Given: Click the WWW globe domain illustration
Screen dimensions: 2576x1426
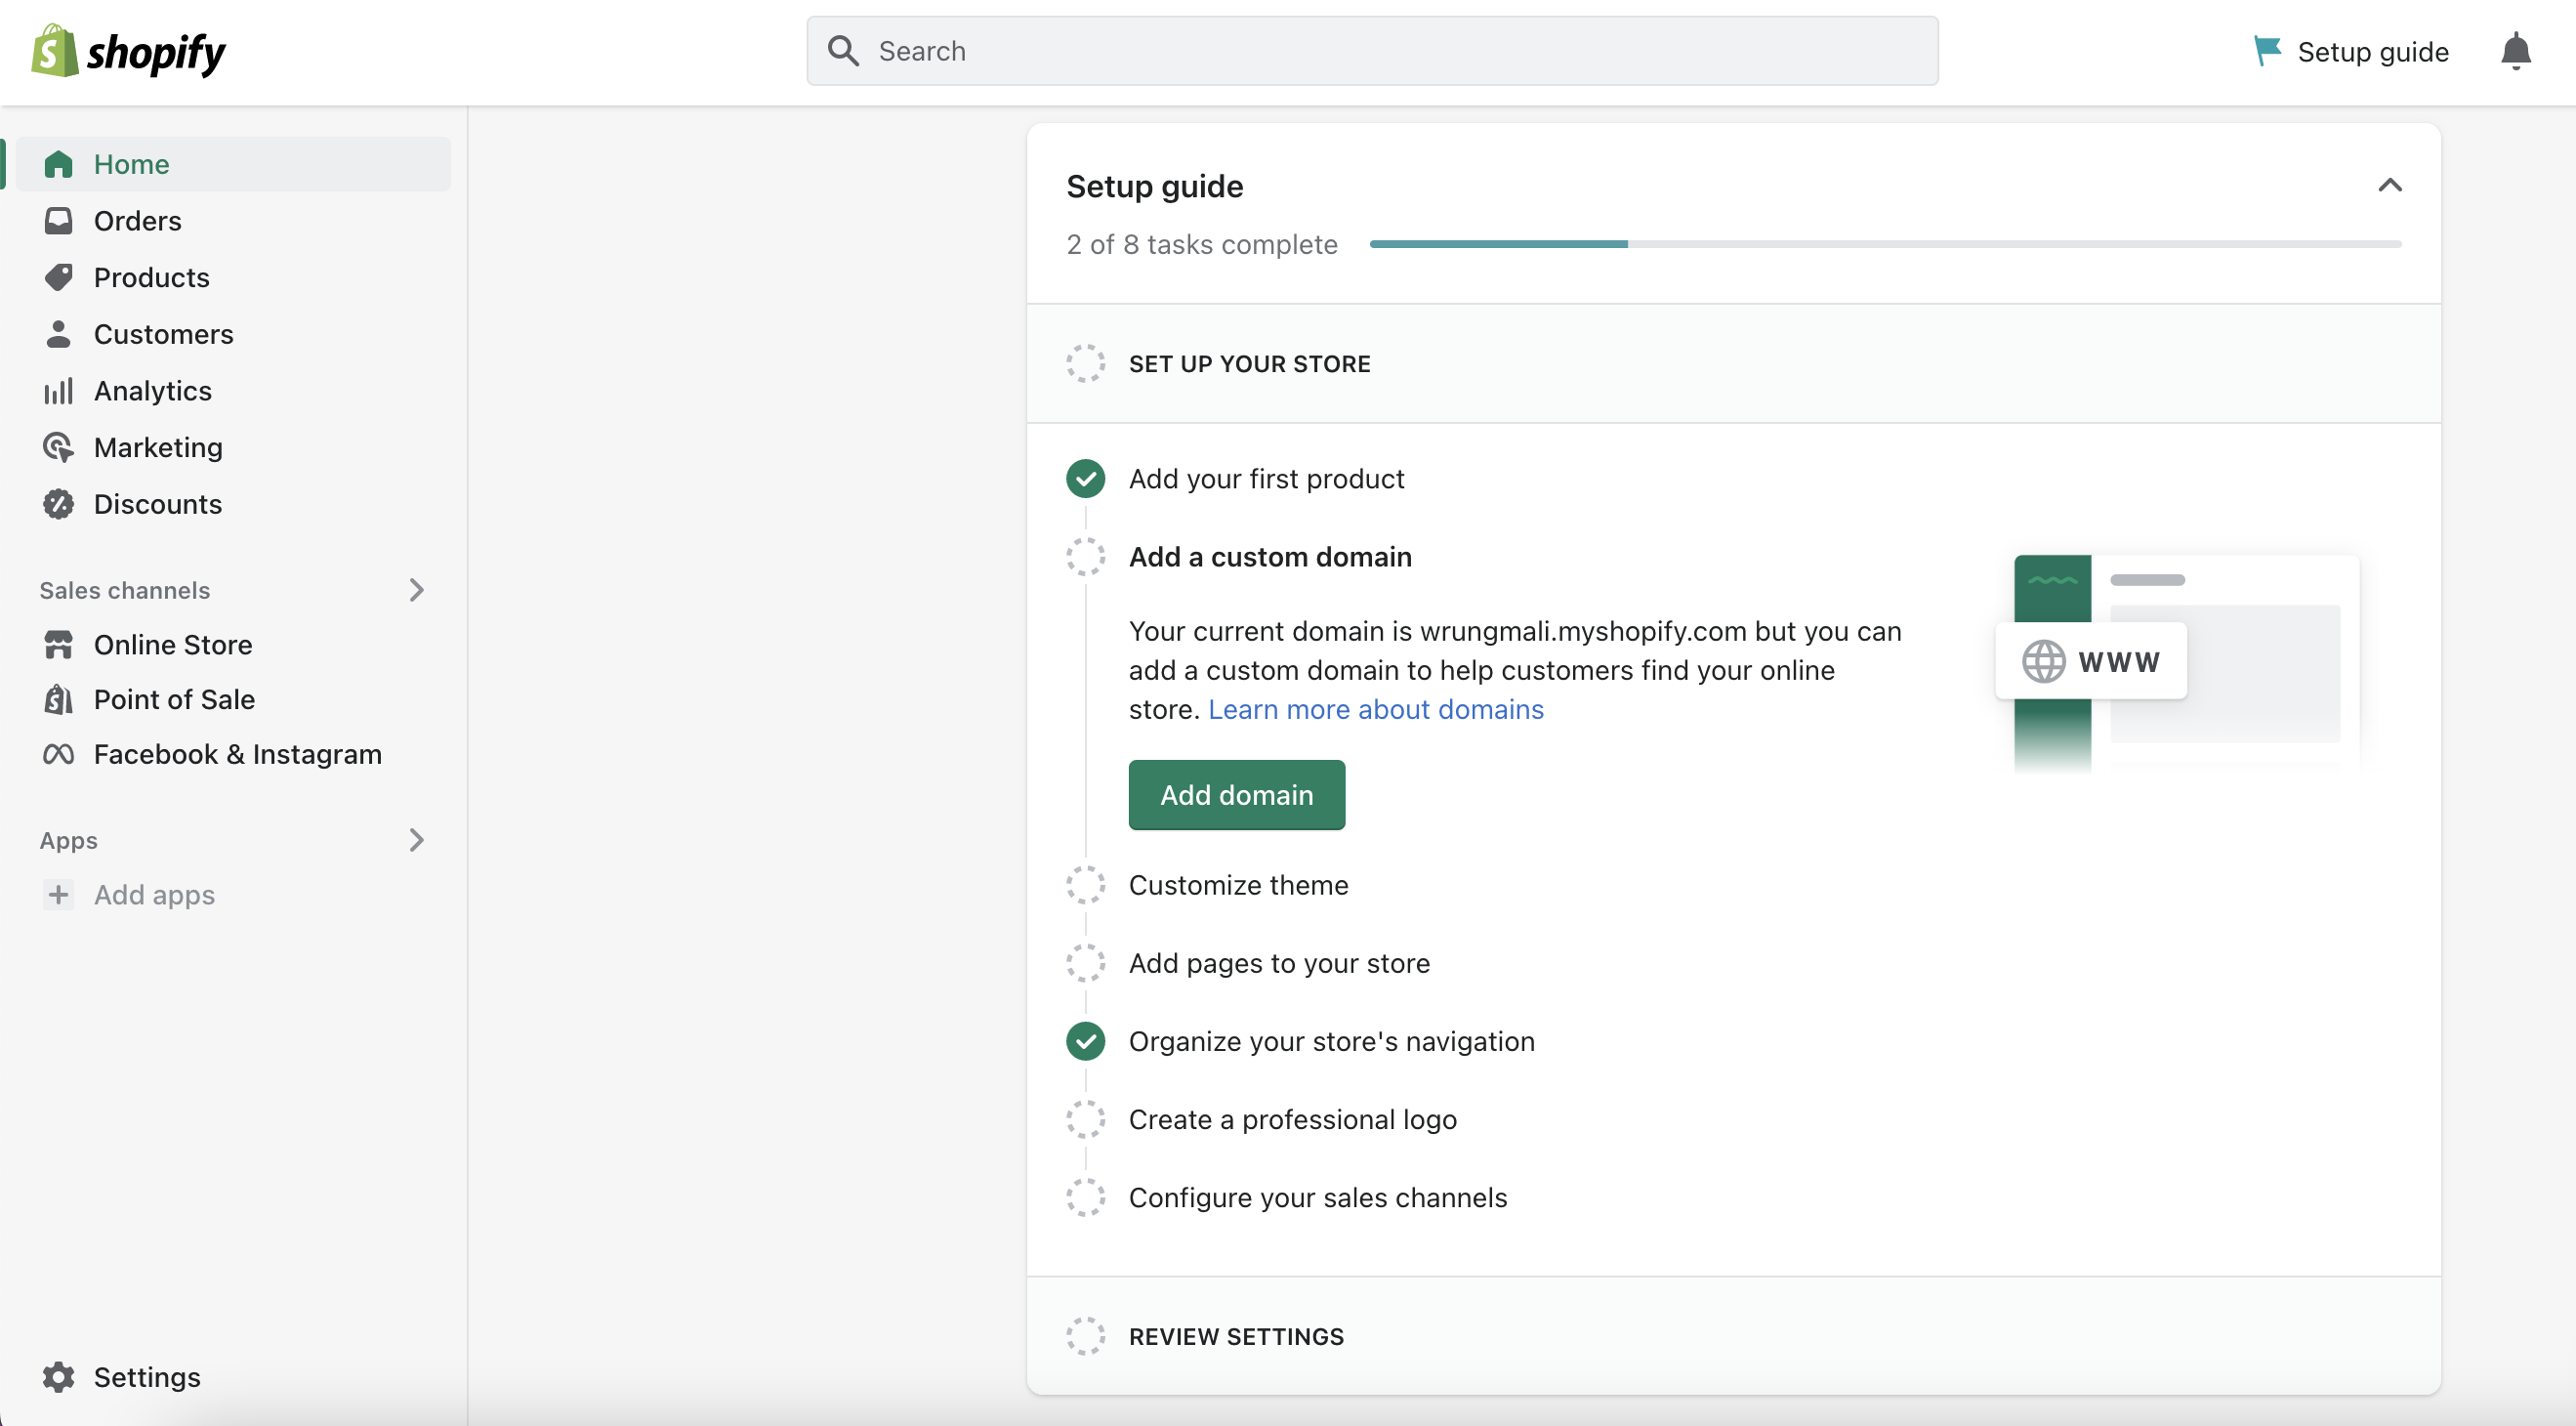Looking at the screenshot, I should [x=2090, y=661].
